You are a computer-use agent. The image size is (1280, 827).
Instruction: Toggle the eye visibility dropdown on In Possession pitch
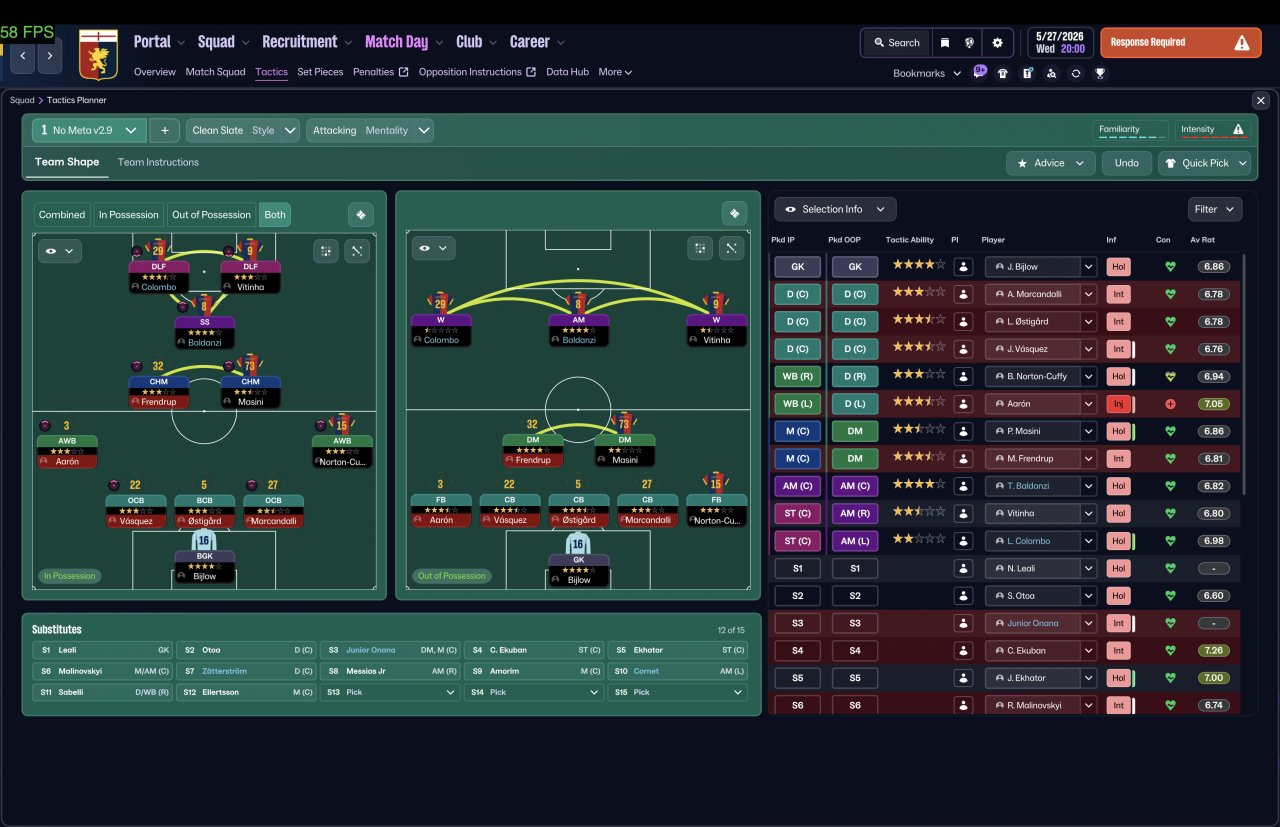click(58, 251)
